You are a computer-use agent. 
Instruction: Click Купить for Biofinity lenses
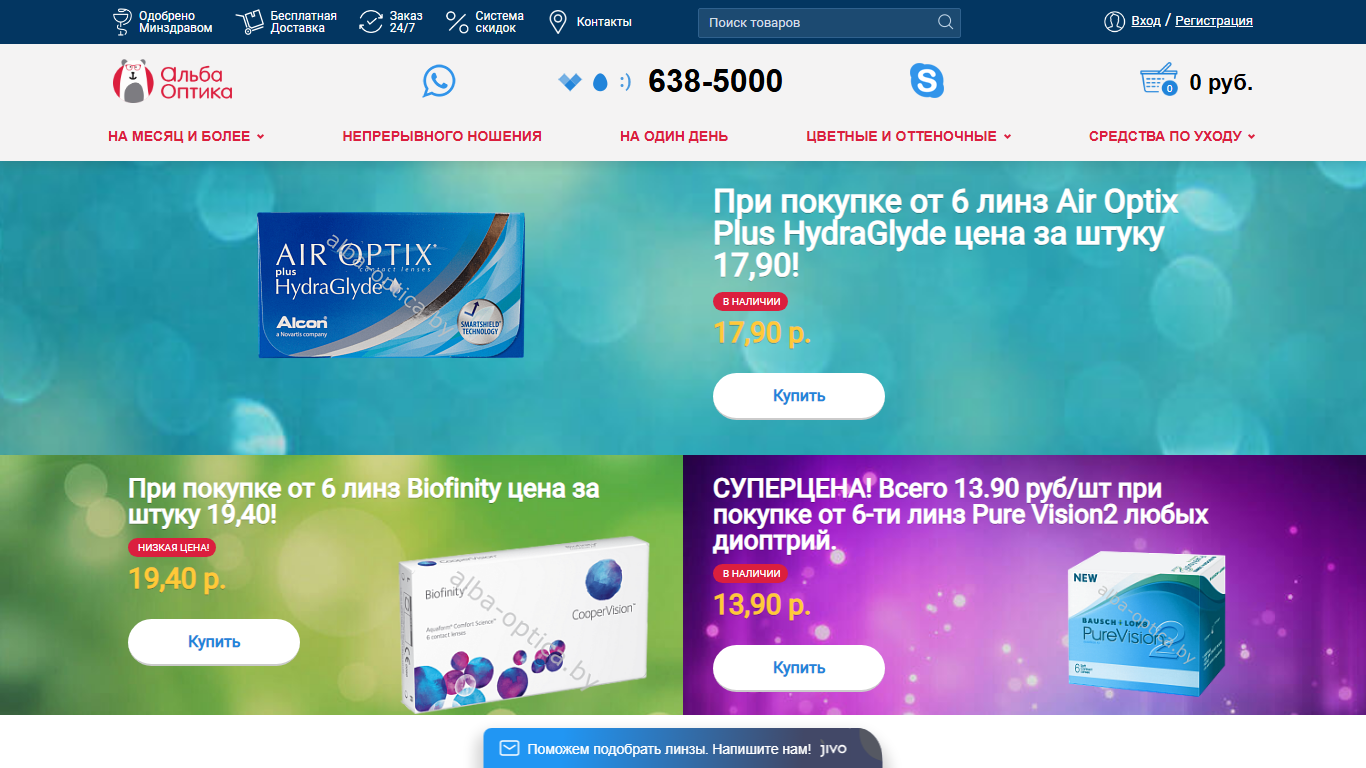214,642
